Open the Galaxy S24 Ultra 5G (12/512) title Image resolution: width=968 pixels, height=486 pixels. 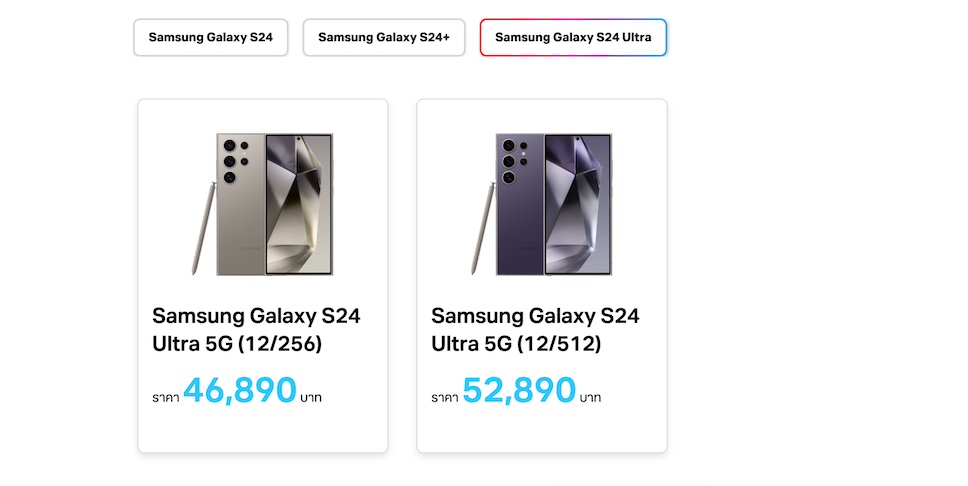pyautogui.click(x=535, y=330)
